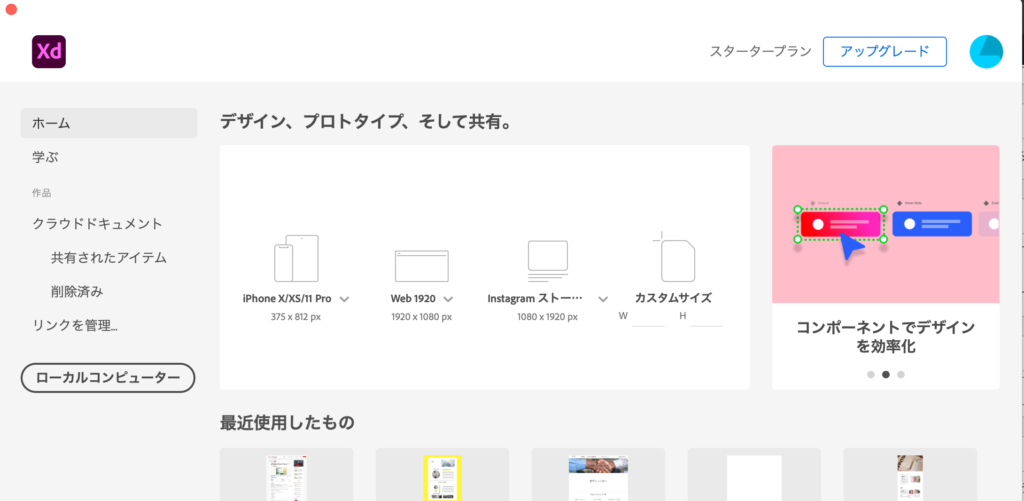Select the Web 1920 artboard icon
Screen dimensions: 1024x501
(x=421, y=265)
